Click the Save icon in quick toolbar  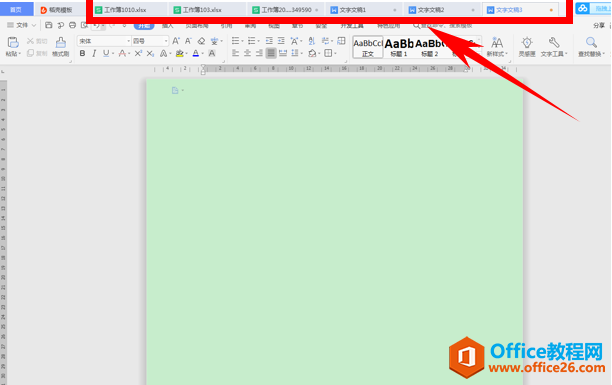tap(48, 25)
